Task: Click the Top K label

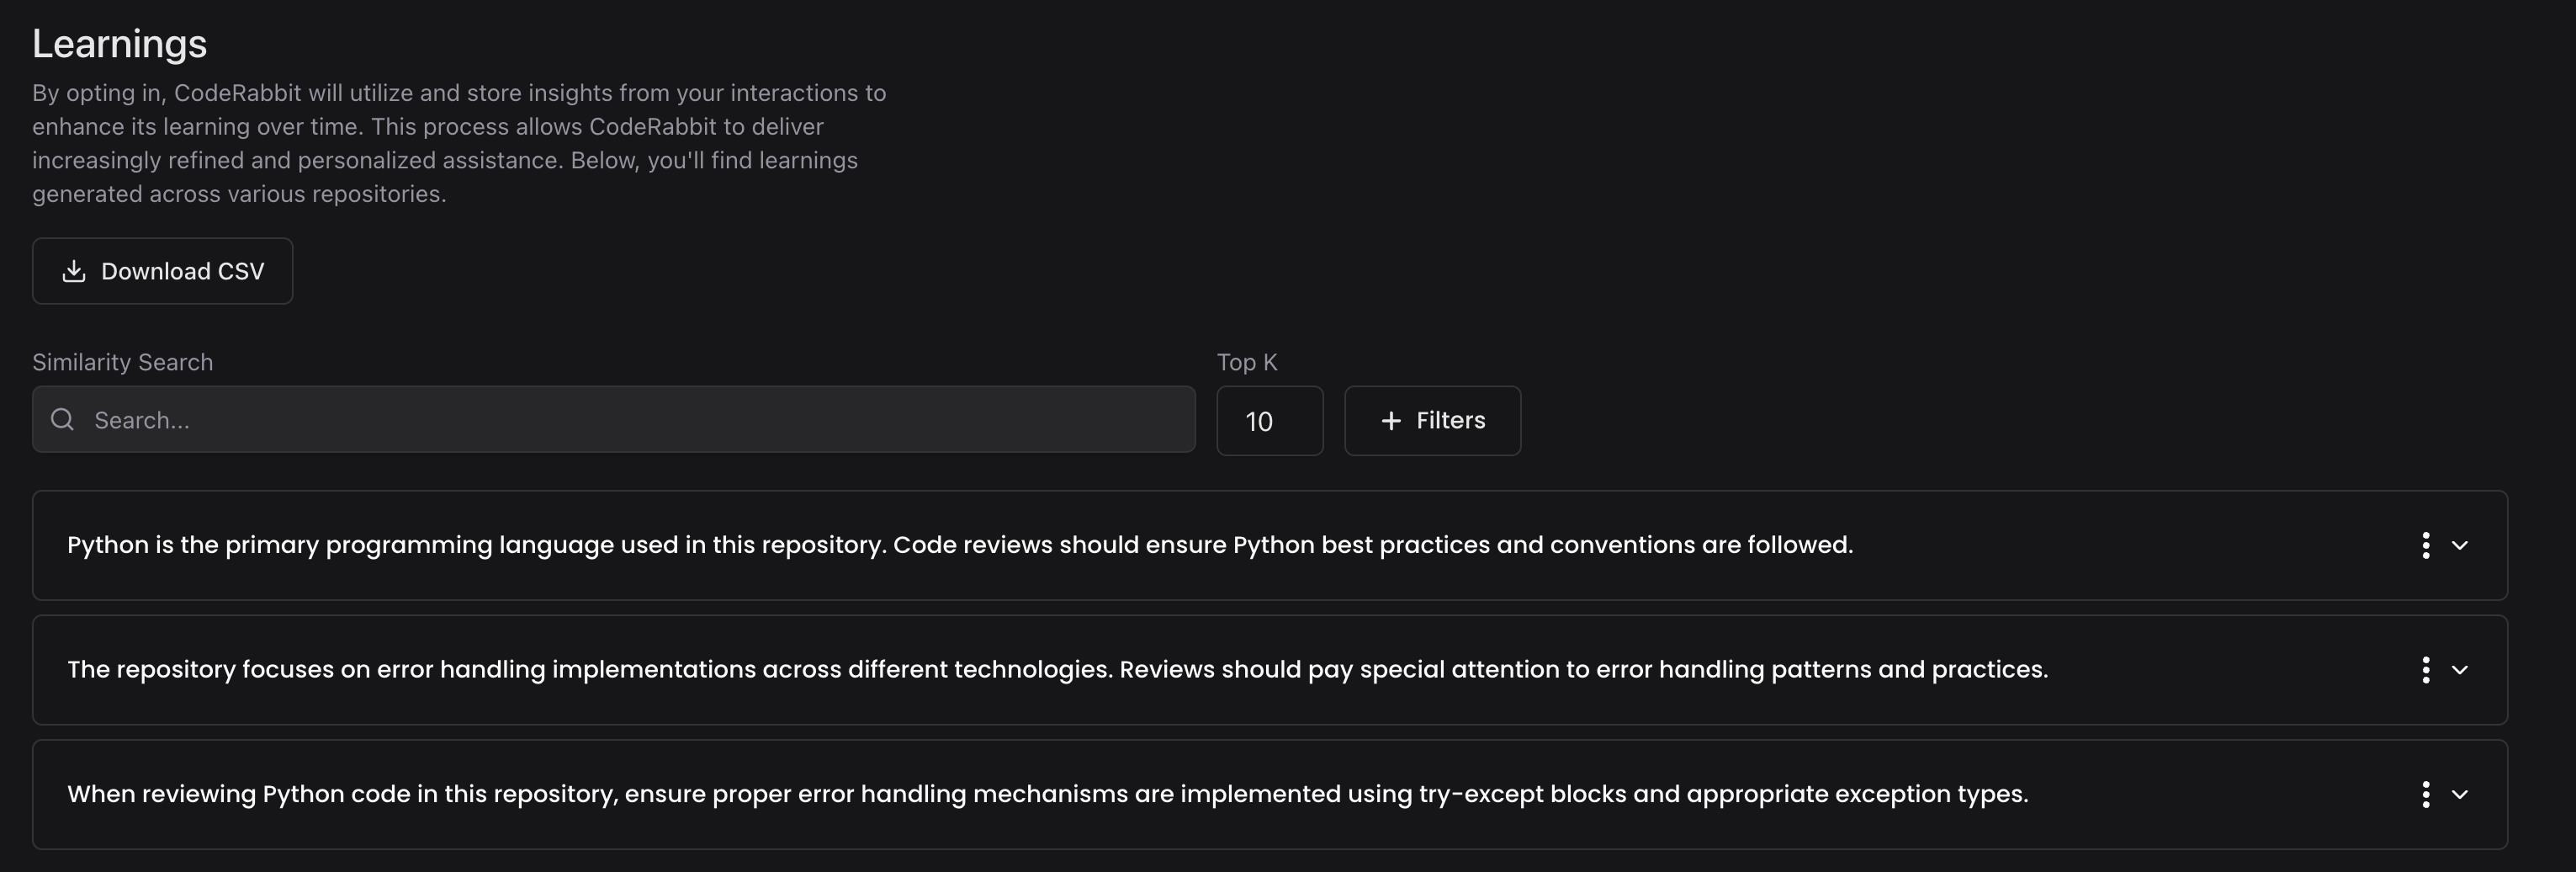Action: click(1246, 362)
